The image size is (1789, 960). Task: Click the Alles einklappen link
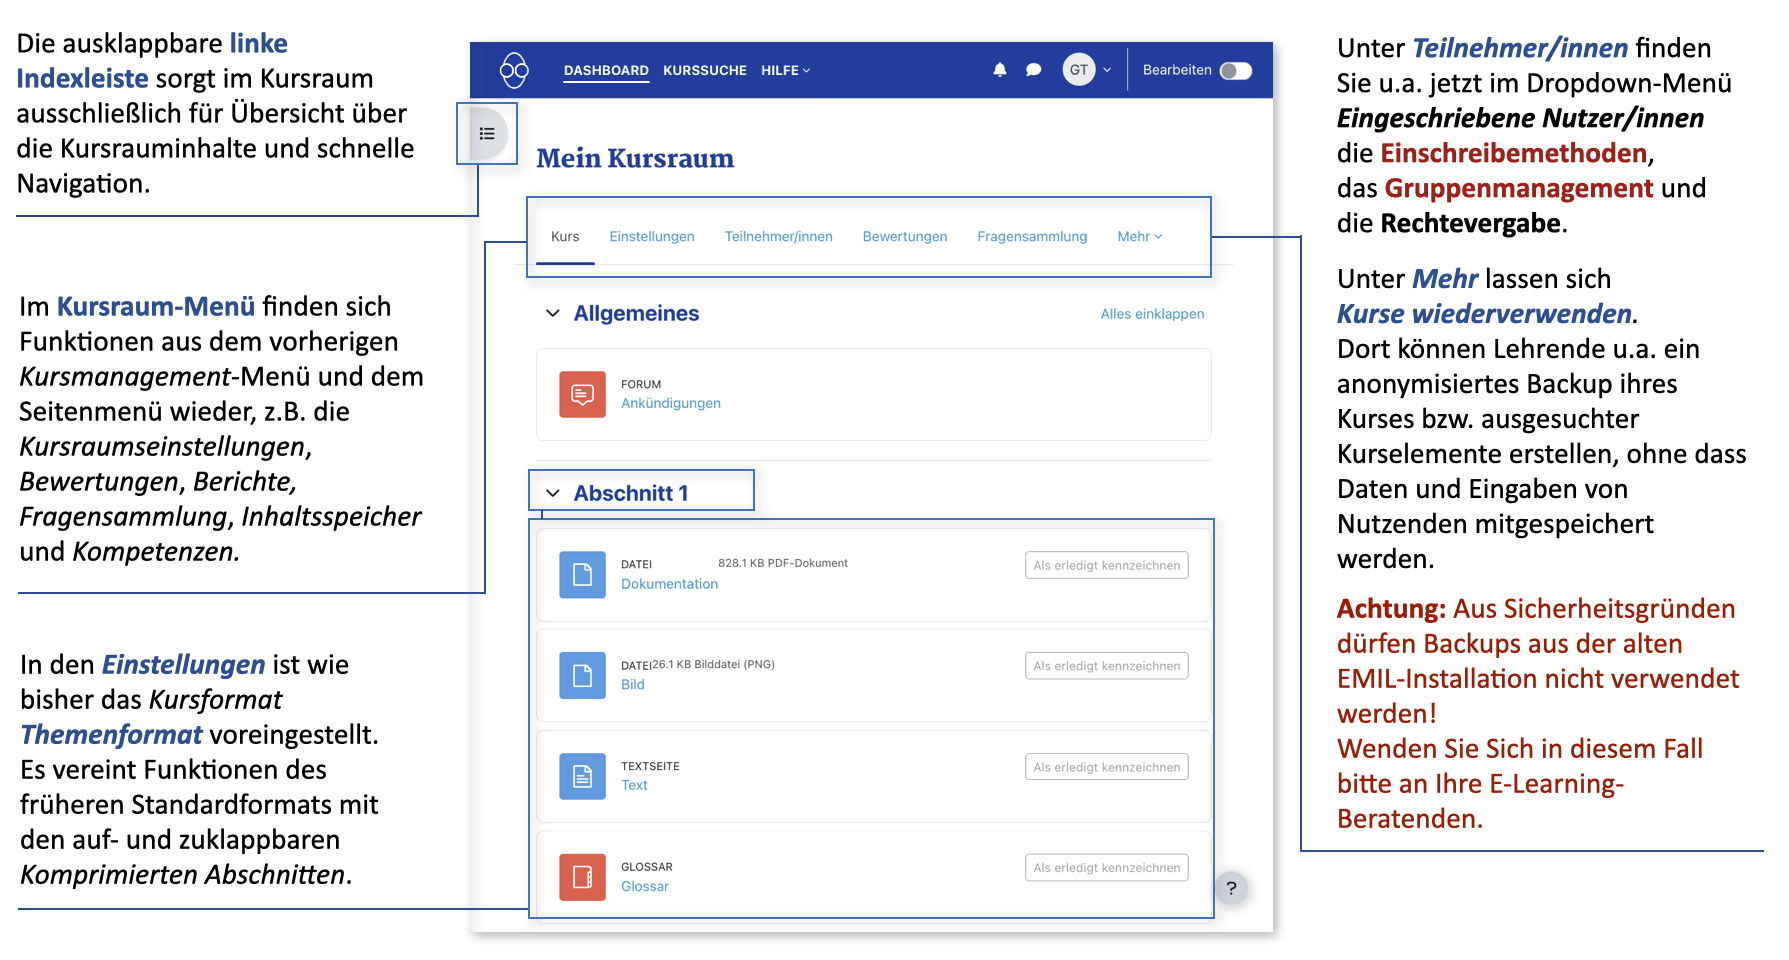(x=1152, y=314)
